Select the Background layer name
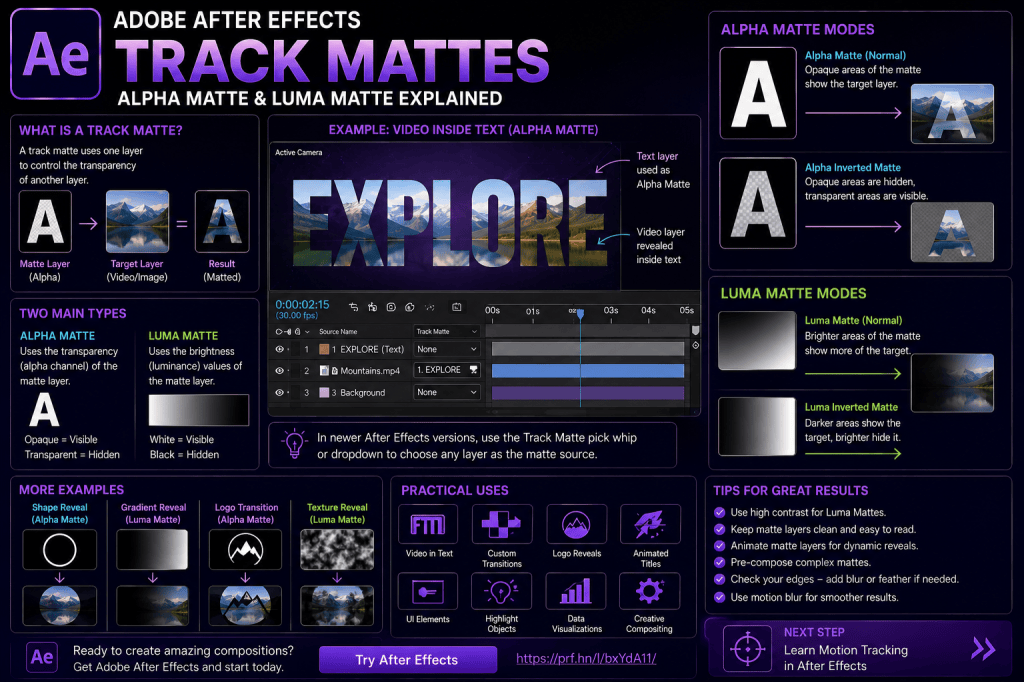Viewport: 1024px width, 682px height. [362, 393]
